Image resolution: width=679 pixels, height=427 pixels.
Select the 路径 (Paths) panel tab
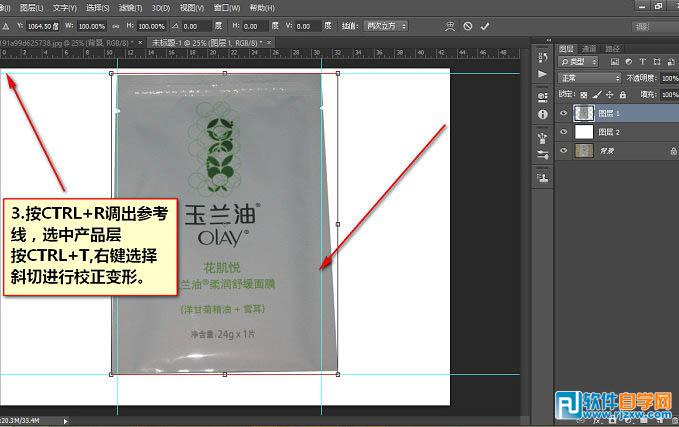(x=612, y=49)
